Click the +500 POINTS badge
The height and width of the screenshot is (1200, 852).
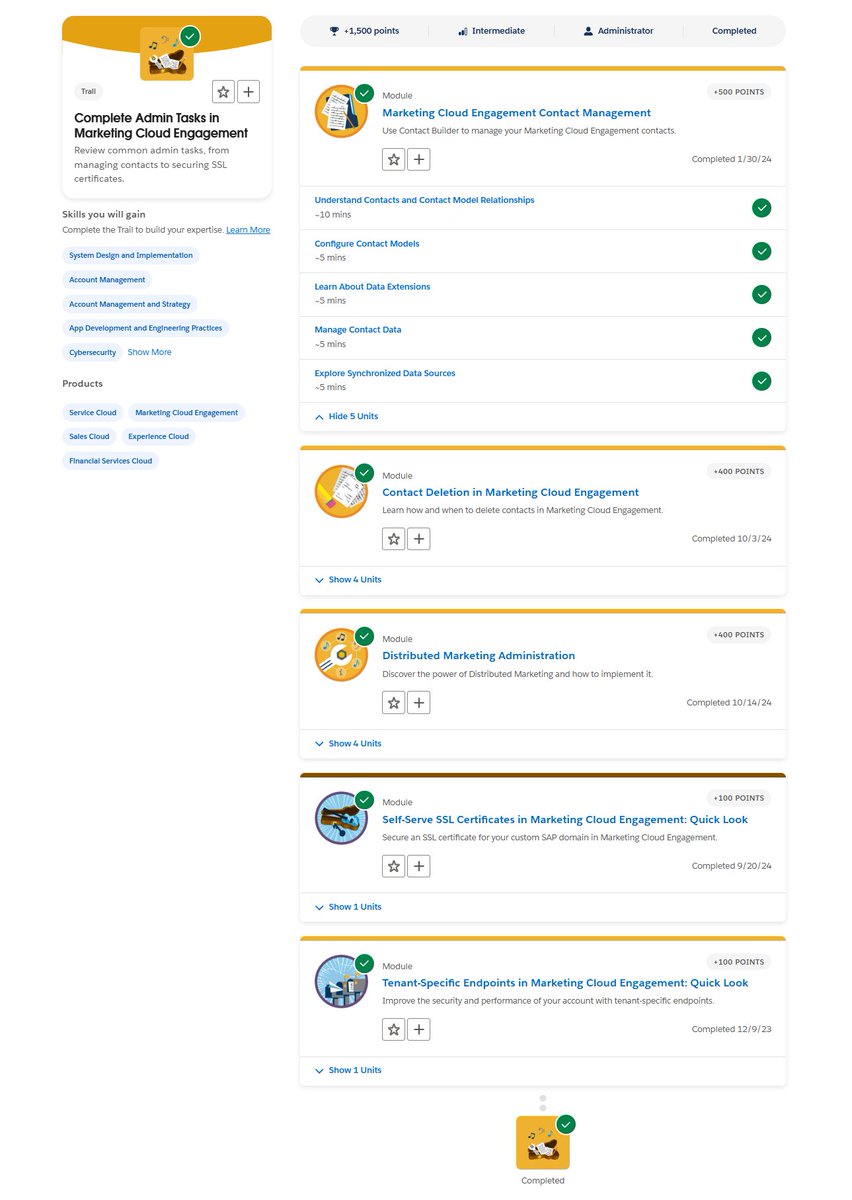(x=739, y=92)
